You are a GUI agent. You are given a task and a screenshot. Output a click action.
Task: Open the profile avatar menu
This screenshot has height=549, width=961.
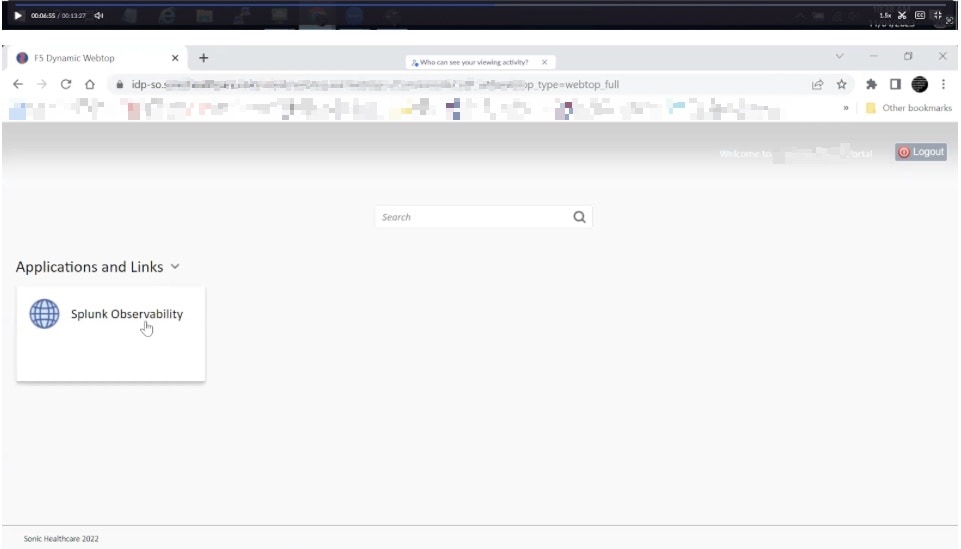919,85
